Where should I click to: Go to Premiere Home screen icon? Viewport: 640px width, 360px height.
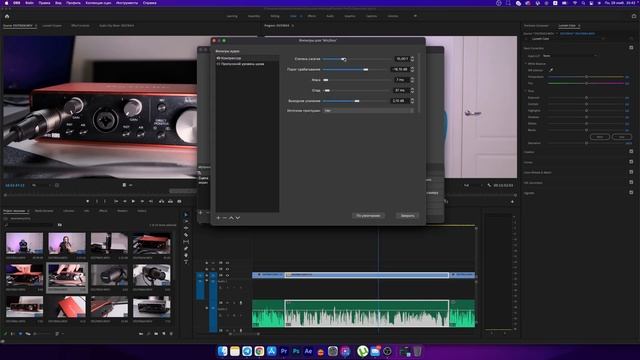pyautogui.click(x=7, y=16)
